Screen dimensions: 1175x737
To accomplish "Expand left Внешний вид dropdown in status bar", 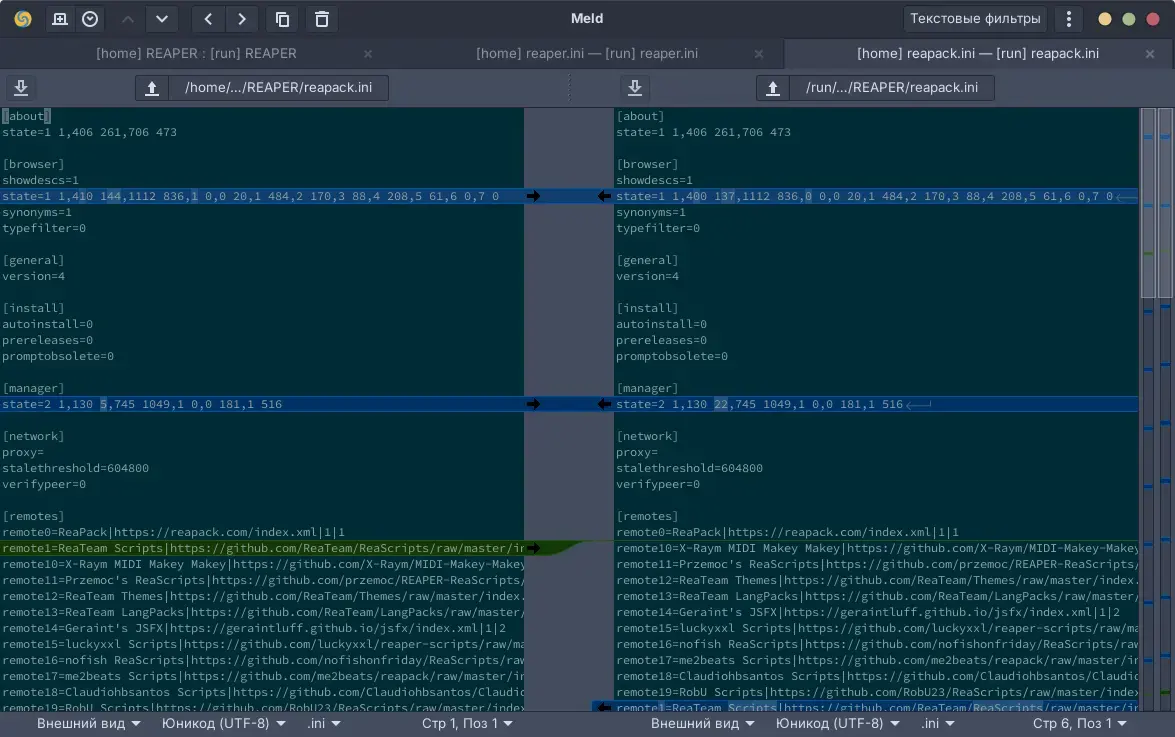I will click(88, 723).
